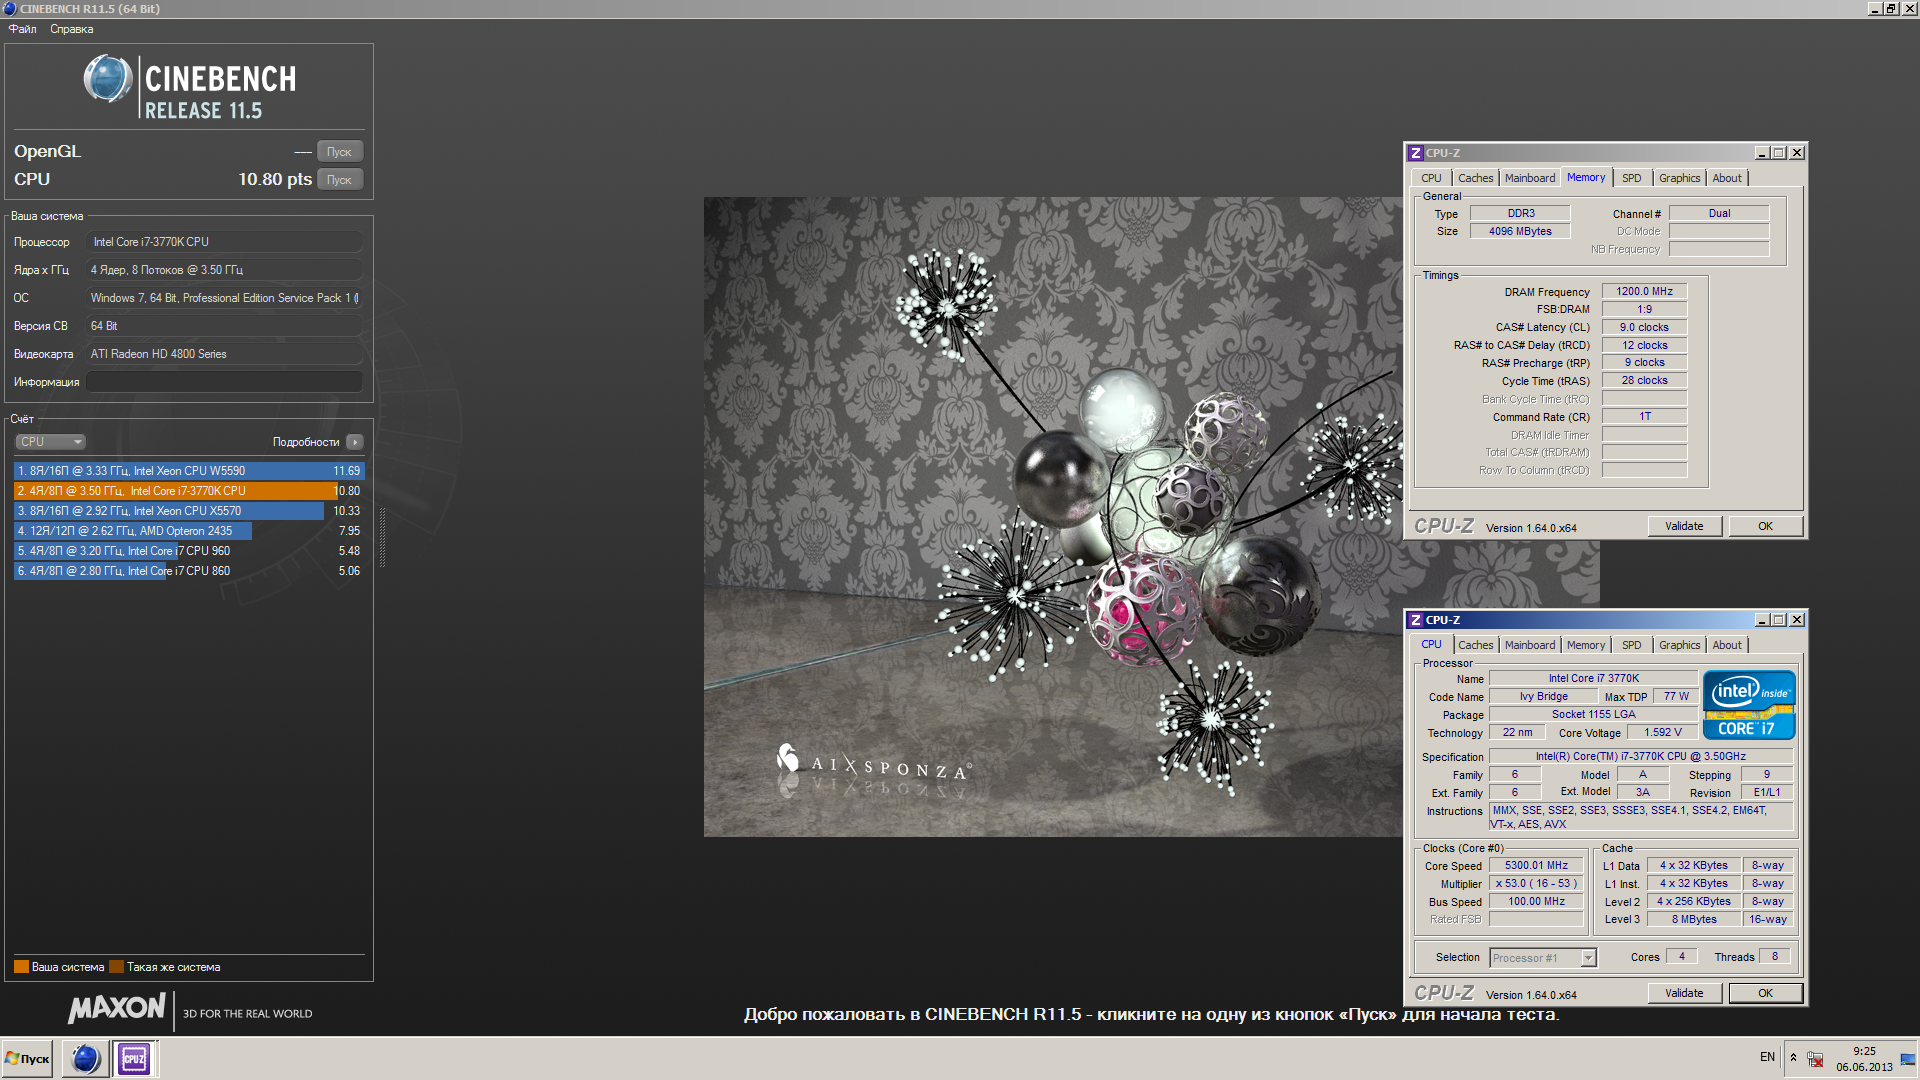The image size is (1920, 1080).
Task: Click the Cinebench taskbar icon
Action: (x=86, y=1059)
